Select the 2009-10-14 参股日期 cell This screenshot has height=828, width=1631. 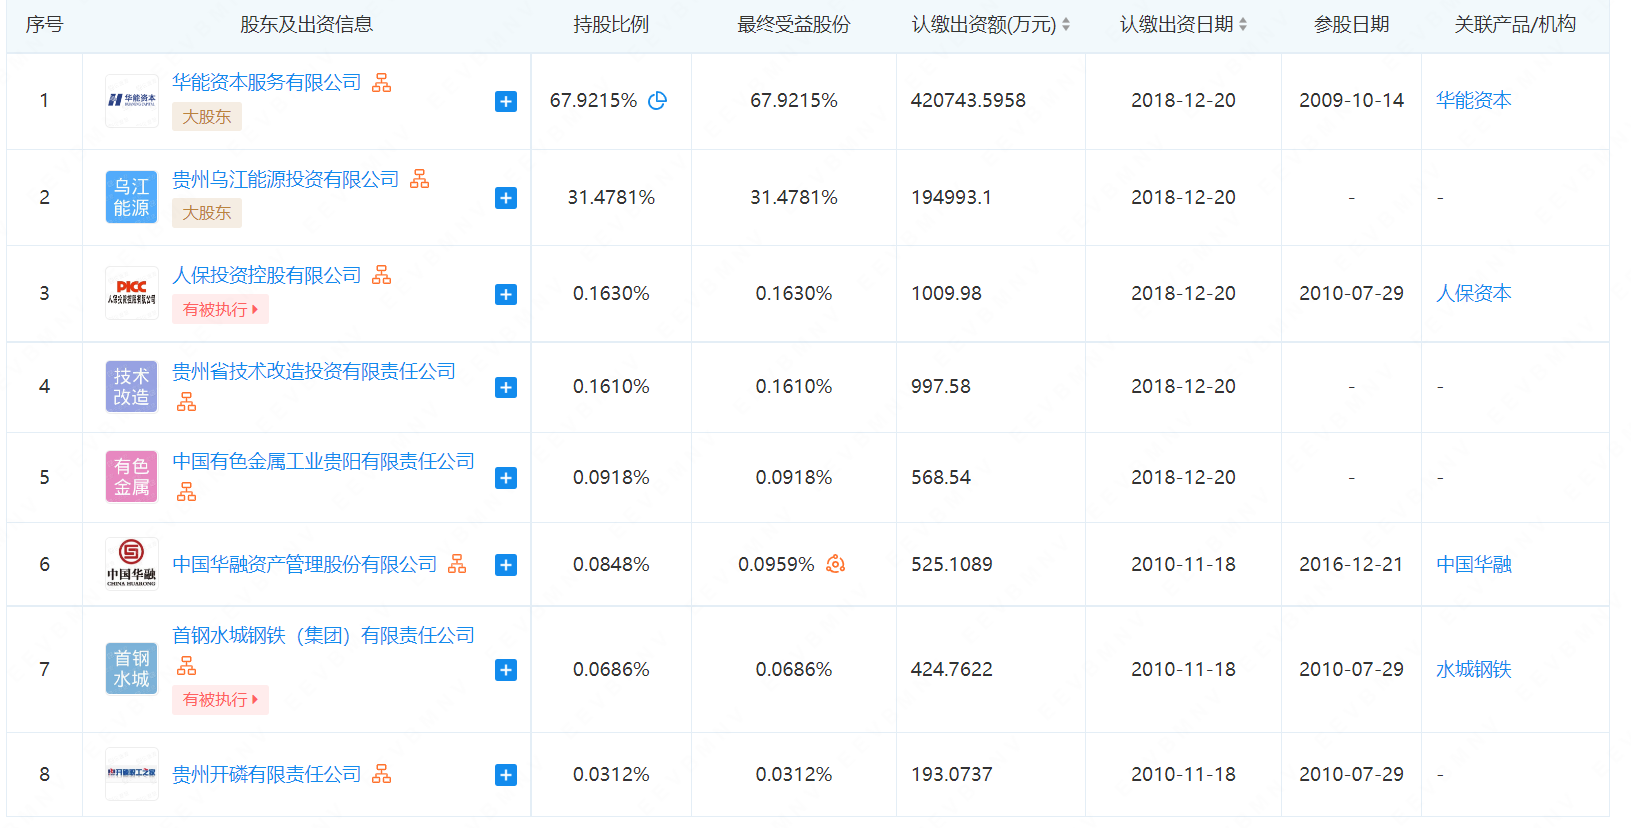click(x=1351, y=101)
